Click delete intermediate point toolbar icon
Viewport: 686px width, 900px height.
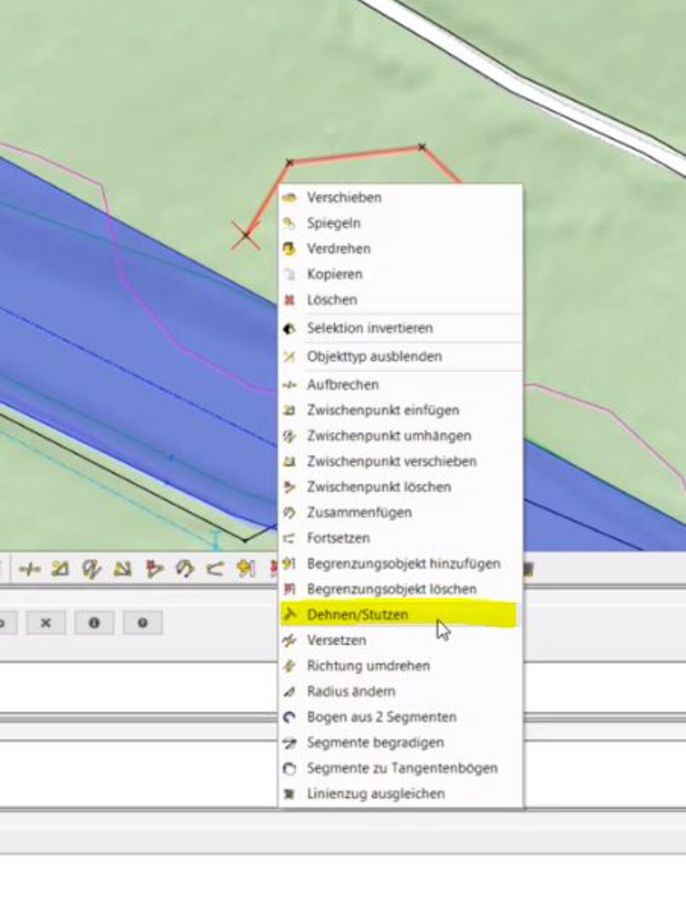pyautogui.click(x=153, y=569)
